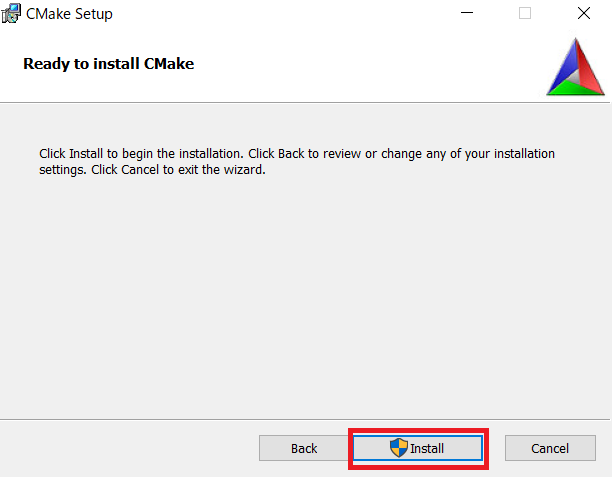
Task: Click the 'CMake Setup' title bar text
Action: pos(69,14)
